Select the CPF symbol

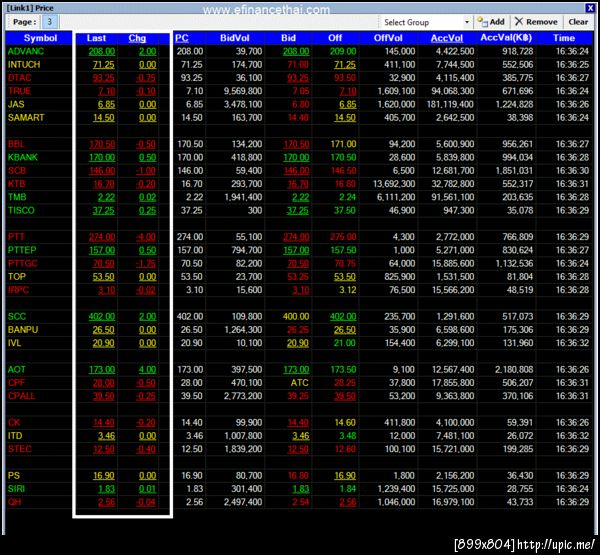tap(16, 383)
